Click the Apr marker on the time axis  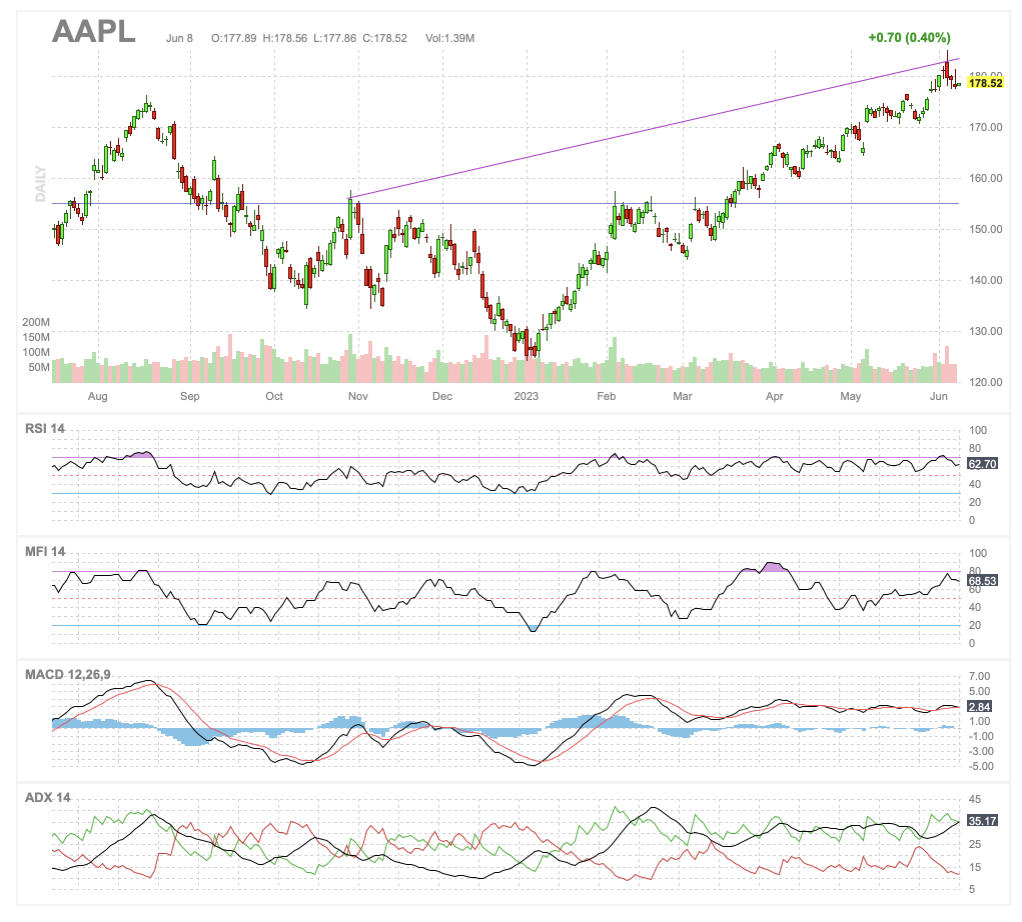[x=774, y=396]
